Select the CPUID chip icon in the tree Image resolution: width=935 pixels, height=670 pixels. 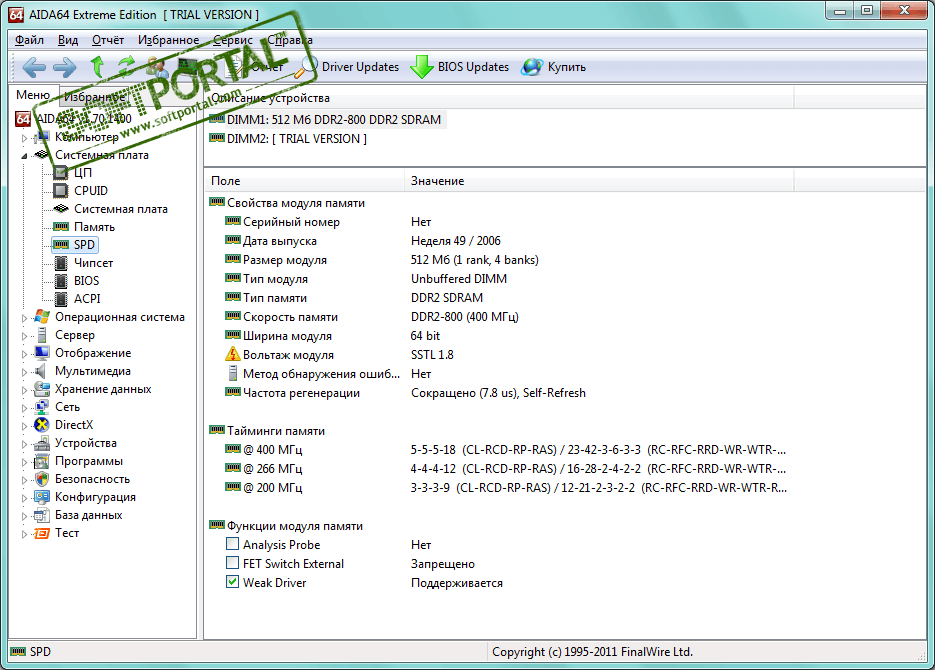[x=60, y=191]
